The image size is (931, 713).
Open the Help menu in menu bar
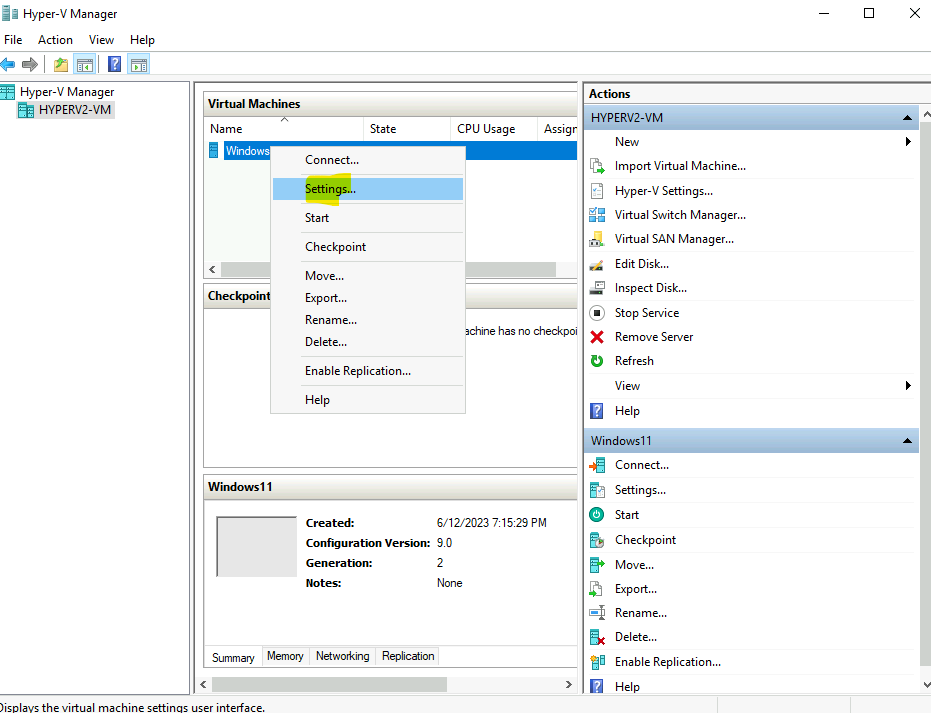[142, 40]
